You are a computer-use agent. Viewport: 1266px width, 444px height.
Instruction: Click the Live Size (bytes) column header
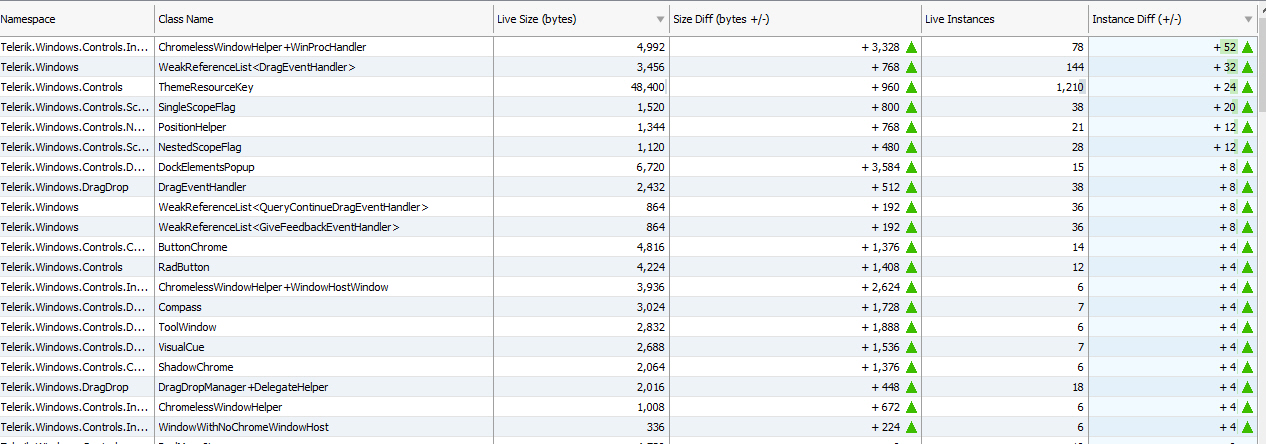[x=581, y=19]
